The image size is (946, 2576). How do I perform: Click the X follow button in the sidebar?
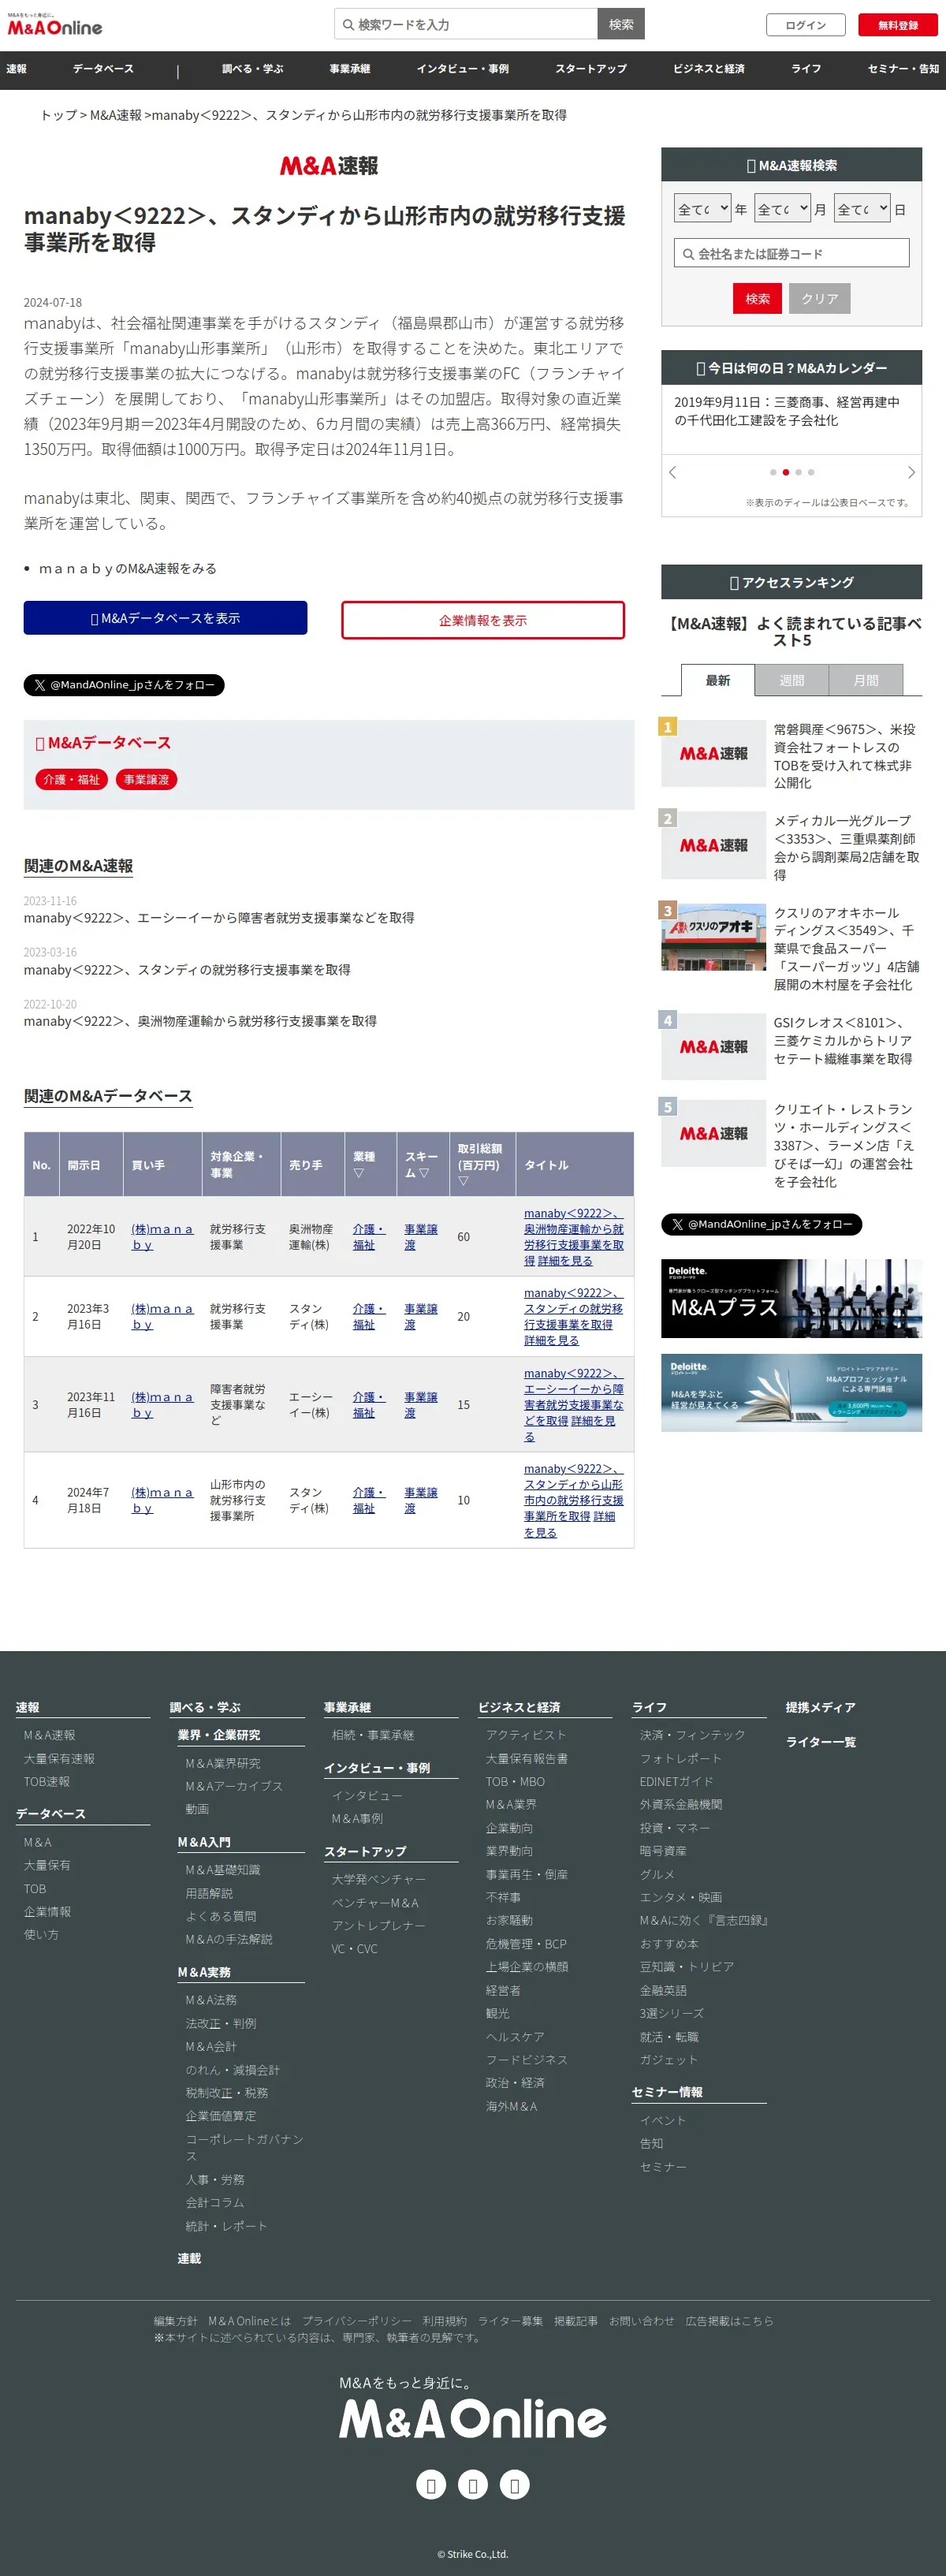click(x=761, y=1224)
